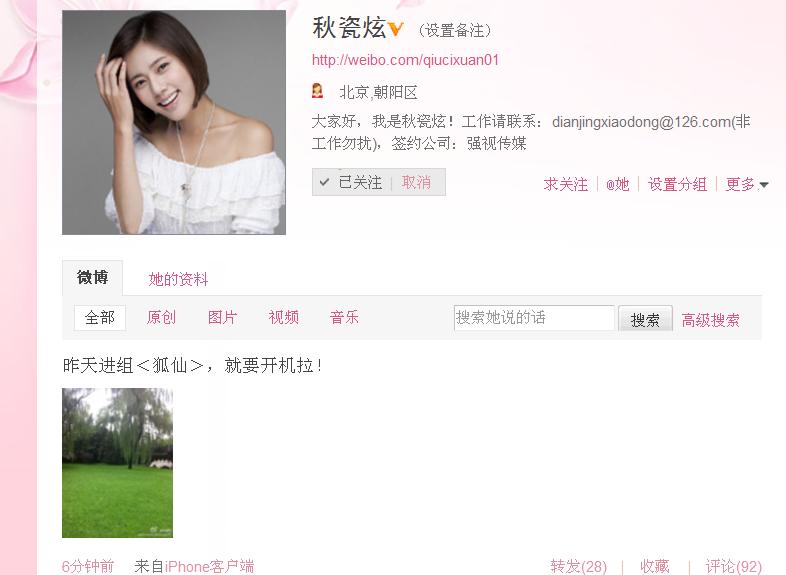Click the 搜索她说的话 search field
This screenshot has height=575, width=786.
pos(534,318)
